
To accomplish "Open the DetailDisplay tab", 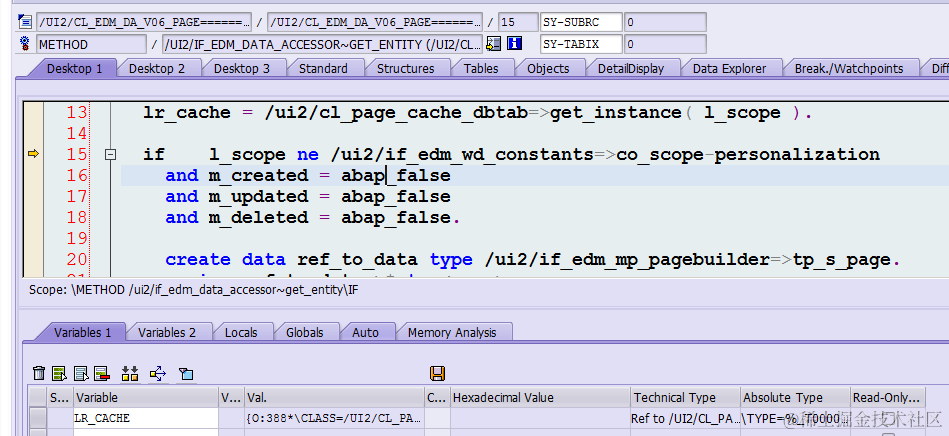I will (631, 68).
